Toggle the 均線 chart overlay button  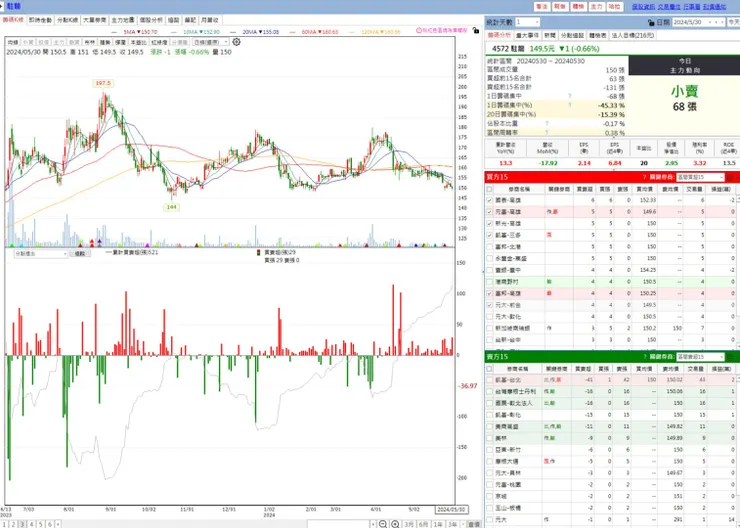tap(13, 42)
